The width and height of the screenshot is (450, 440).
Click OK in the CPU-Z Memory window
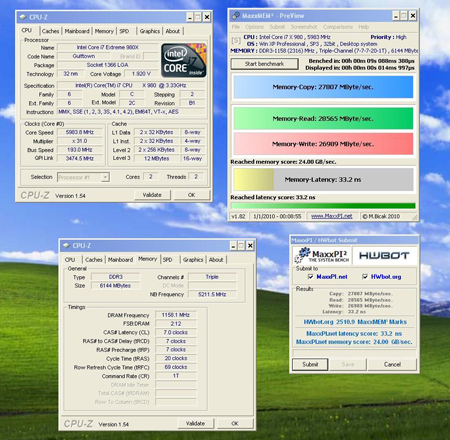pos(235,424)
